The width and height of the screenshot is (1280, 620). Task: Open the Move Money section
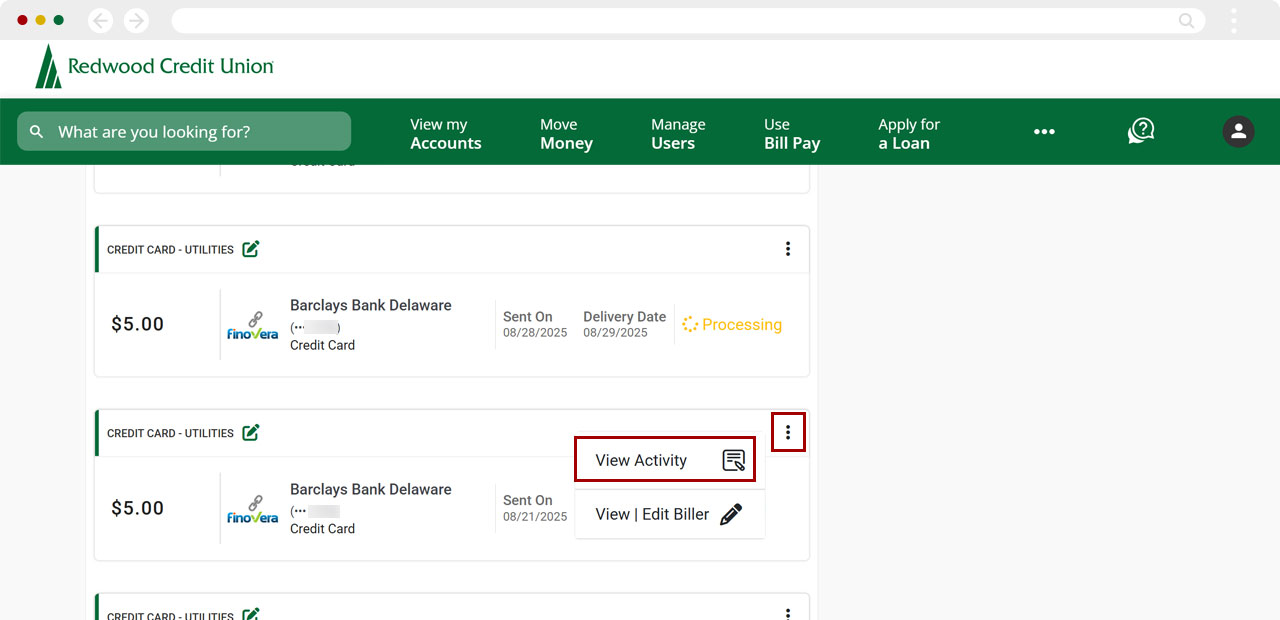(565, 131)
